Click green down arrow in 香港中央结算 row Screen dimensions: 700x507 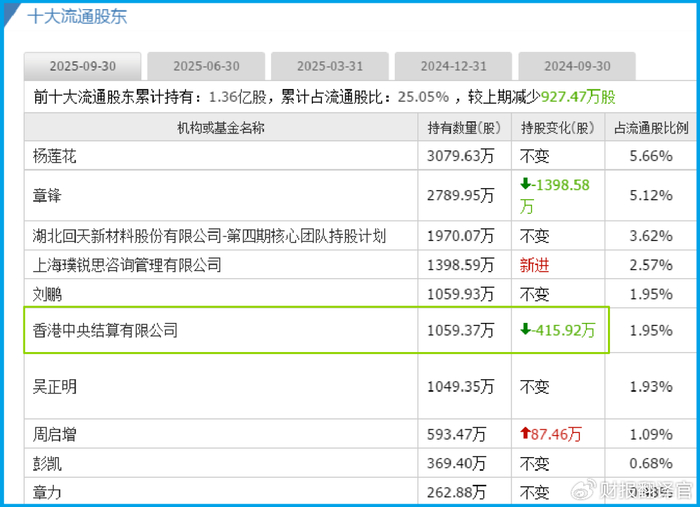point(525,329)
